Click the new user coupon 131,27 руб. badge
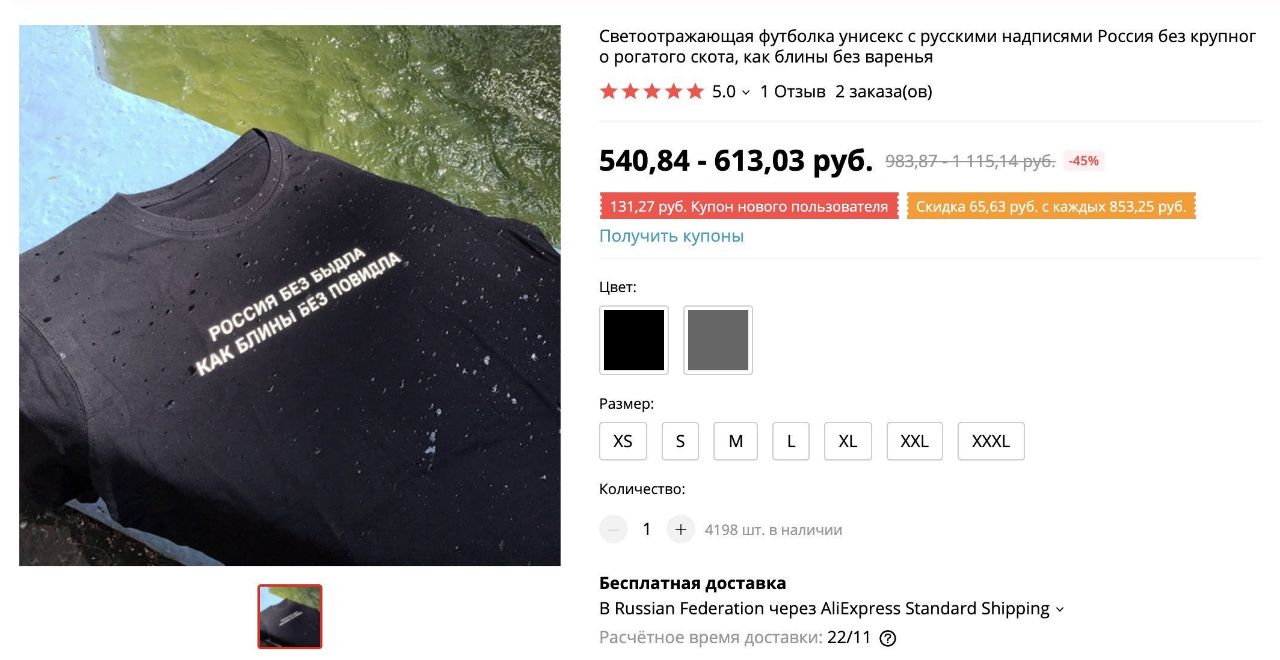This screenshot has height=660, width=1280. pyautogui.click(x=749, y=207)
